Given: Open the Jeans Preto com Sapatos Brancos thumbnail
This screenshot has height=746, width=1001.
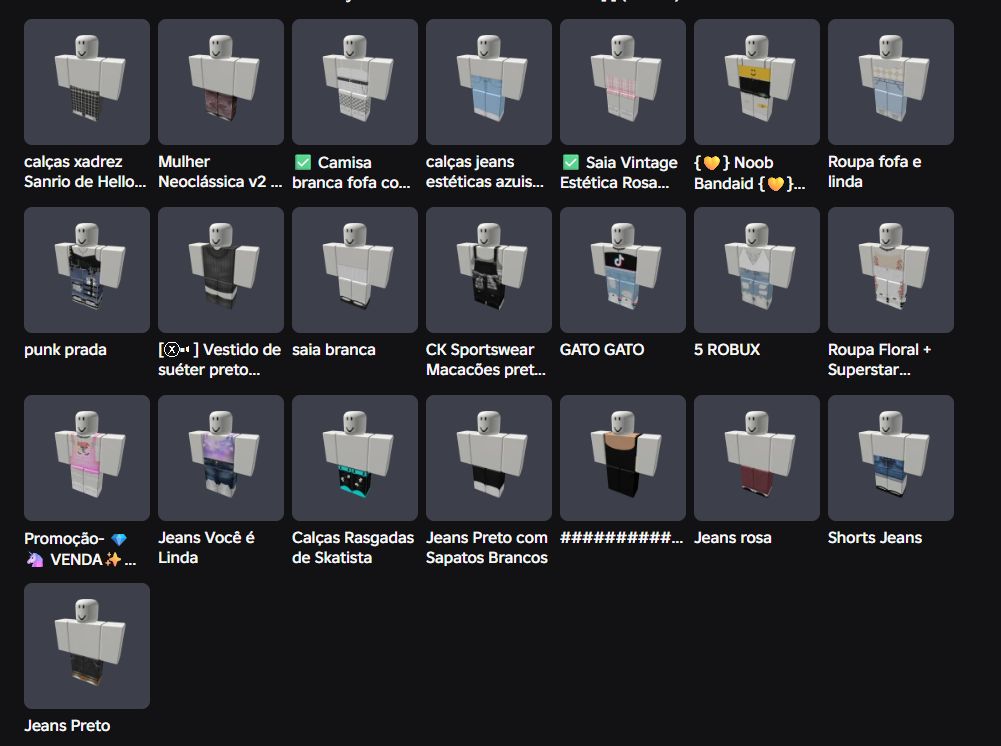Looking at the screenshot, I should [x=489, y=458].
